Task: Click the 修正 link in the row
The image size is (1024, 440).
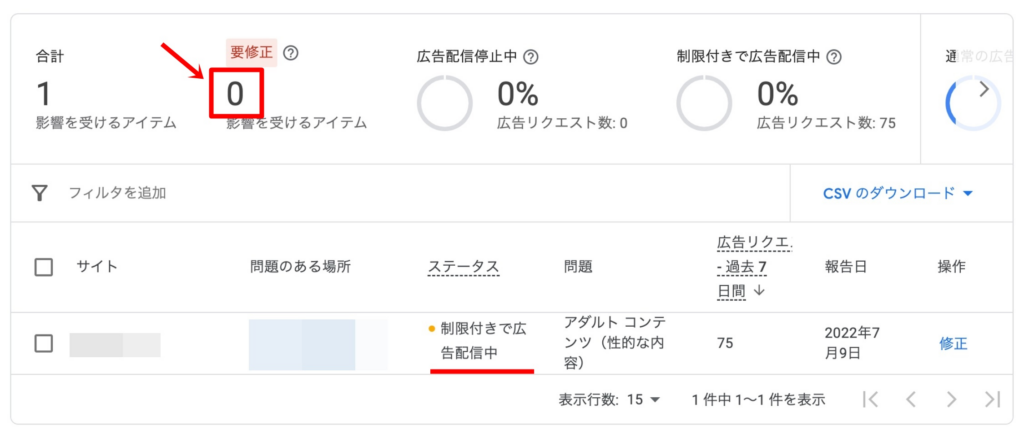Action: [x=953, y=343]
